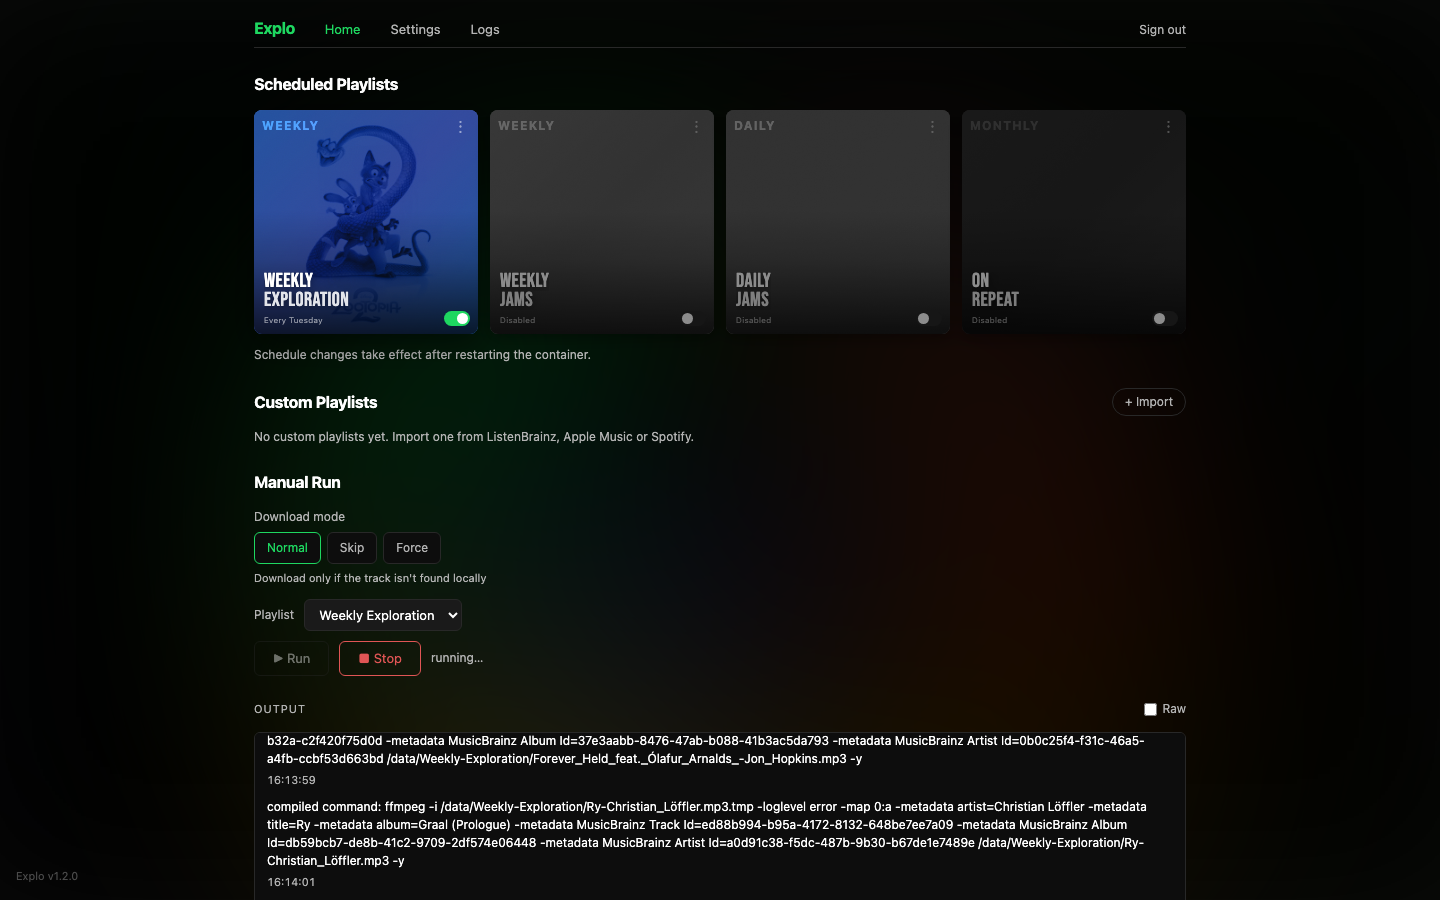Click the Explo v1.2.0 version label
Screen dimensions: 1440x900
click(x=47, y=876)
